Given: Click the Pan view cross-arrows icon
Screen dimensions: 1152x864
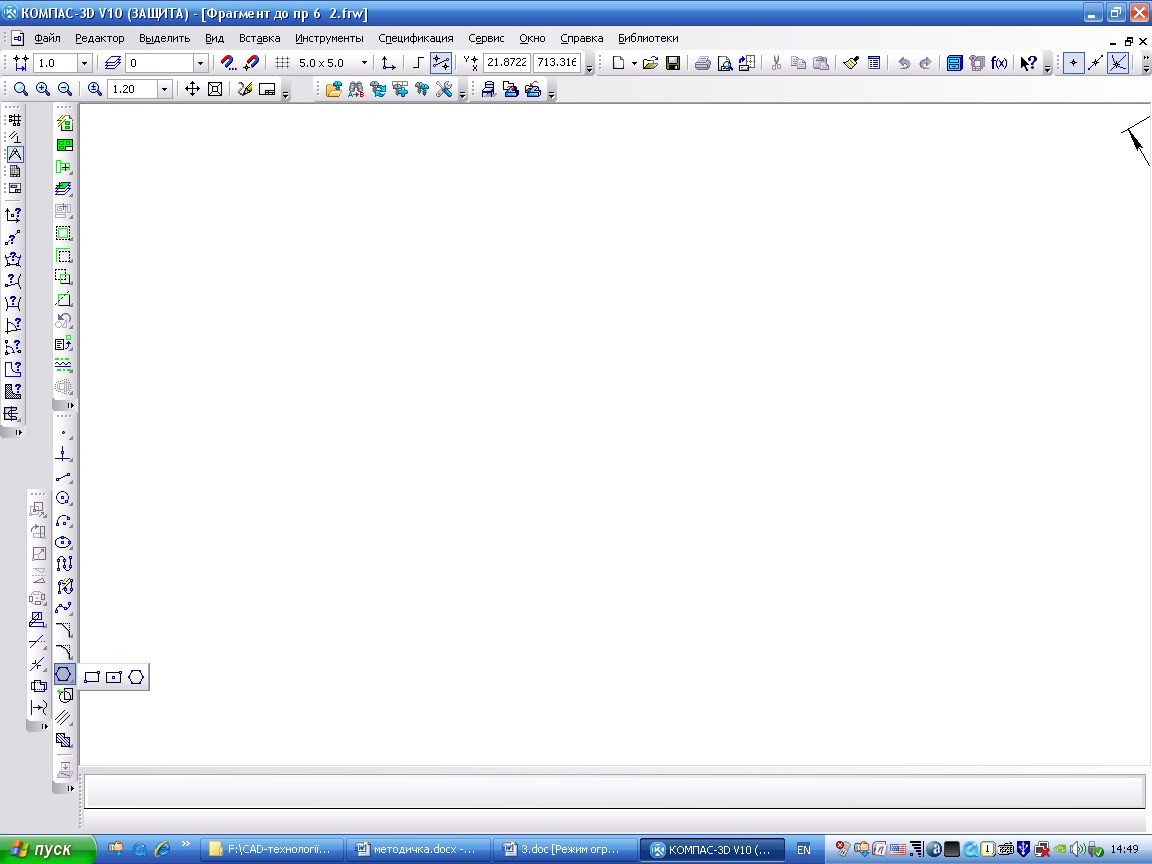Looking at the screenshot, I should (x=192, y=89).
